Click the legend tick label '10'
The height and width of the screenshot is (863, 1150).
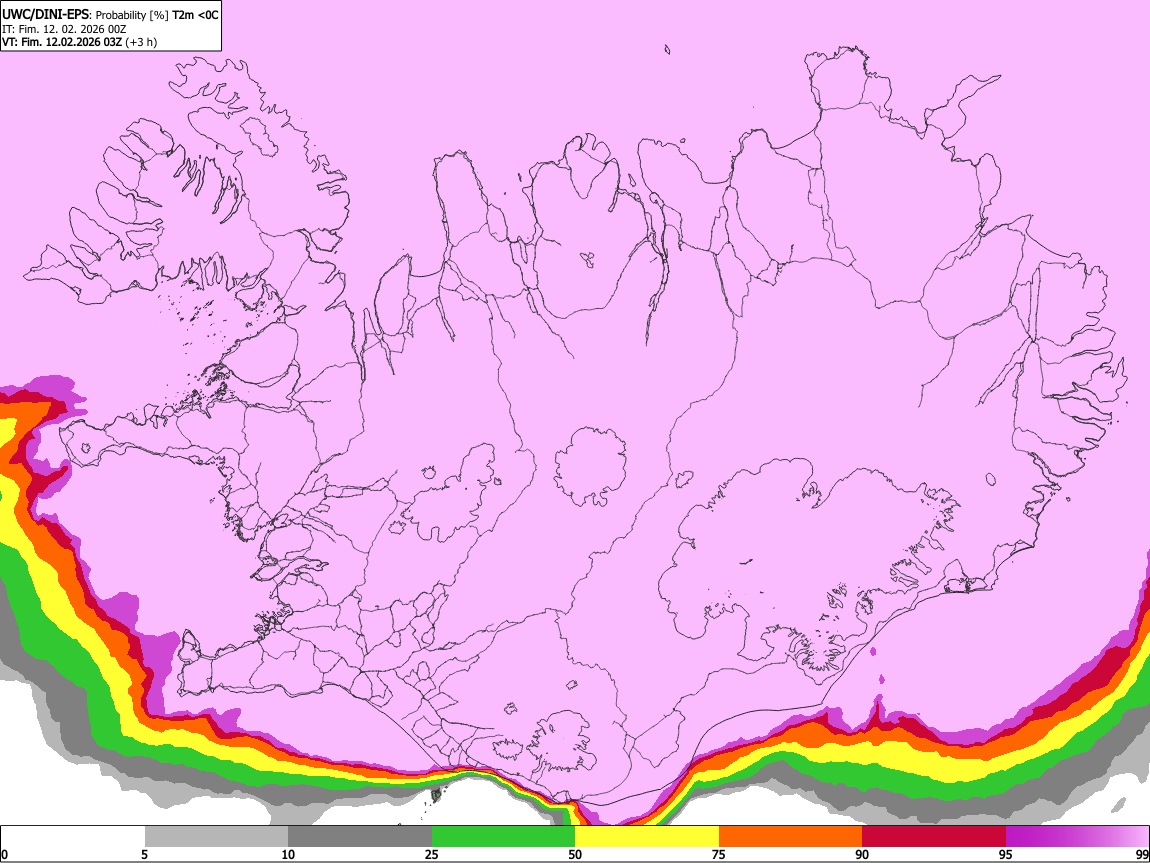tap(288, 854)
